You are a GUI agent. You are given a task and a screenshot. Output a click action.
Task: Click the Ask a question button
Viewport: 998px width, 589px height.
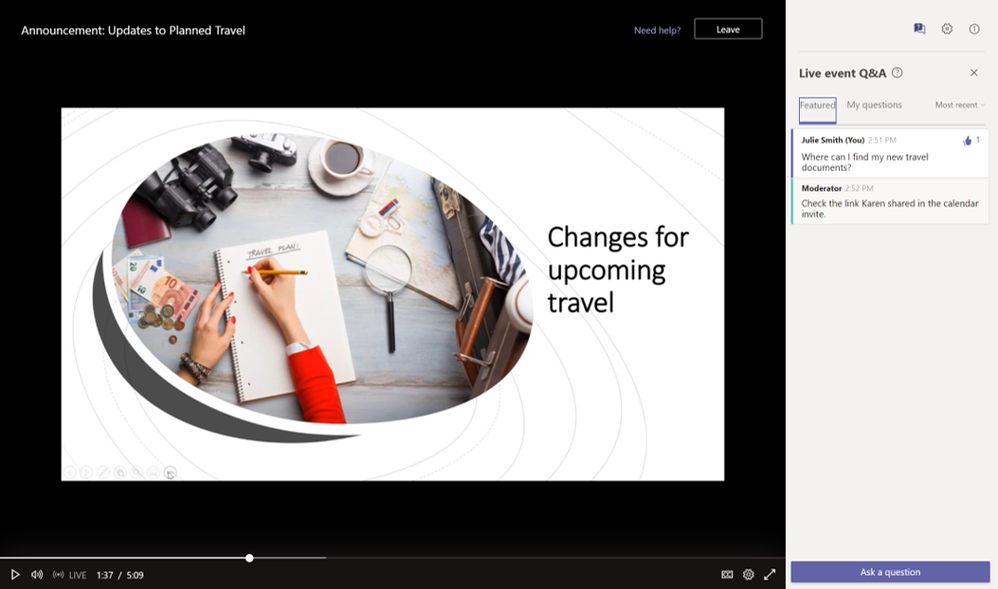tap(890, 572)
